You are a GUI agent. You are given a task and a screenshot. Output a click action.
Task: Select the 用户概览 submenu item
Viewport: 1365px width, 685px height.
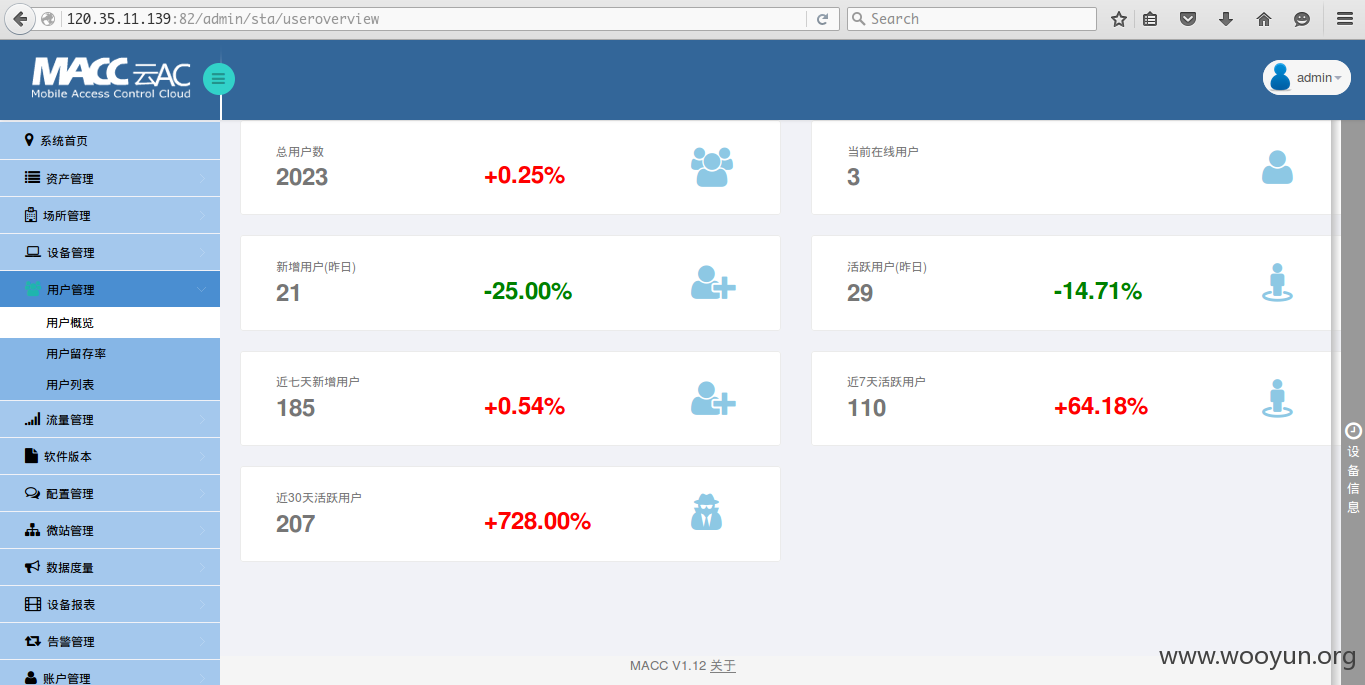(x=110, y=323)
